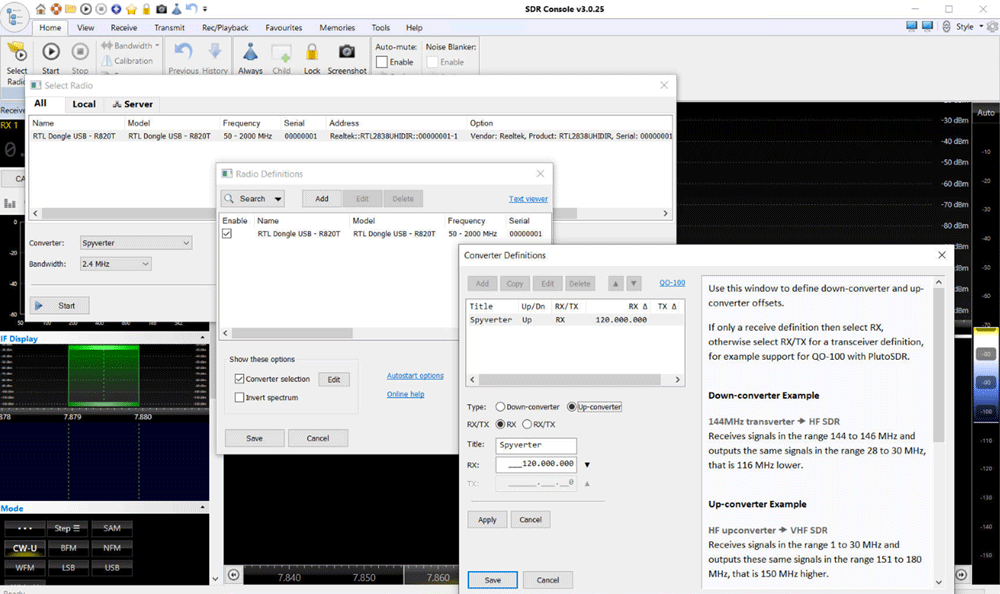Click the gold star favourites icon in quick access toolbar

(x=131, y=9)
